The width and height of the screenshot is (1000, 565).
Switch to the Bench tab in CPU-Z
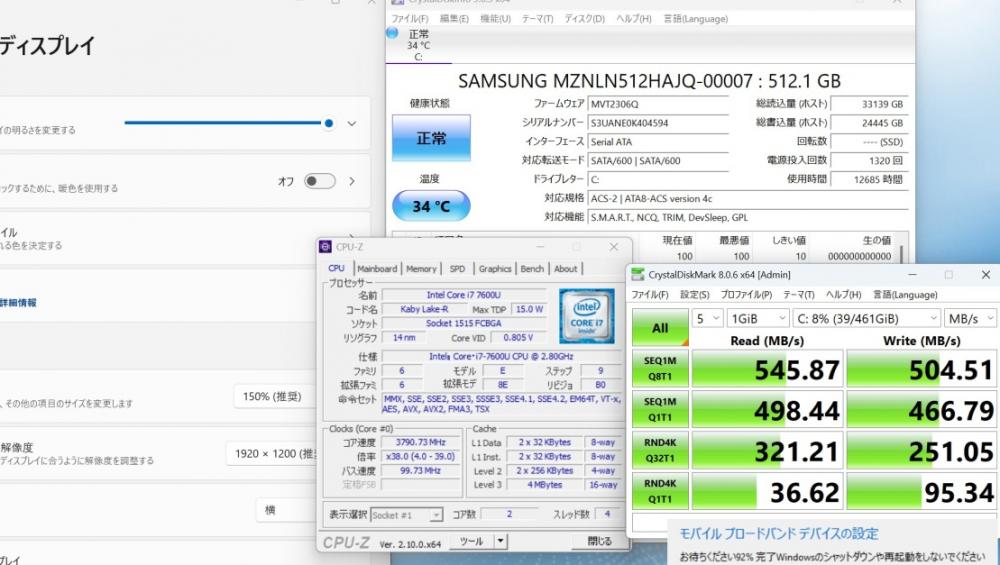532,269
